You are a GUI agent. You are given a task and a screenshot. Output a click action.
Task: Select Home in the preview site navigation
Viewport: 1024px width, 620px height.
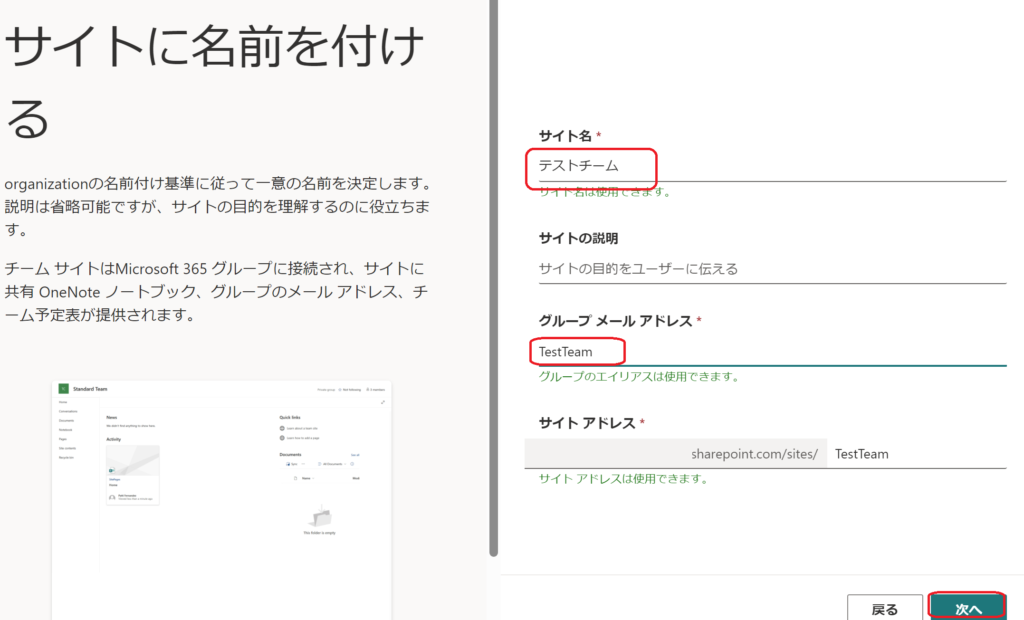[63, 402]
